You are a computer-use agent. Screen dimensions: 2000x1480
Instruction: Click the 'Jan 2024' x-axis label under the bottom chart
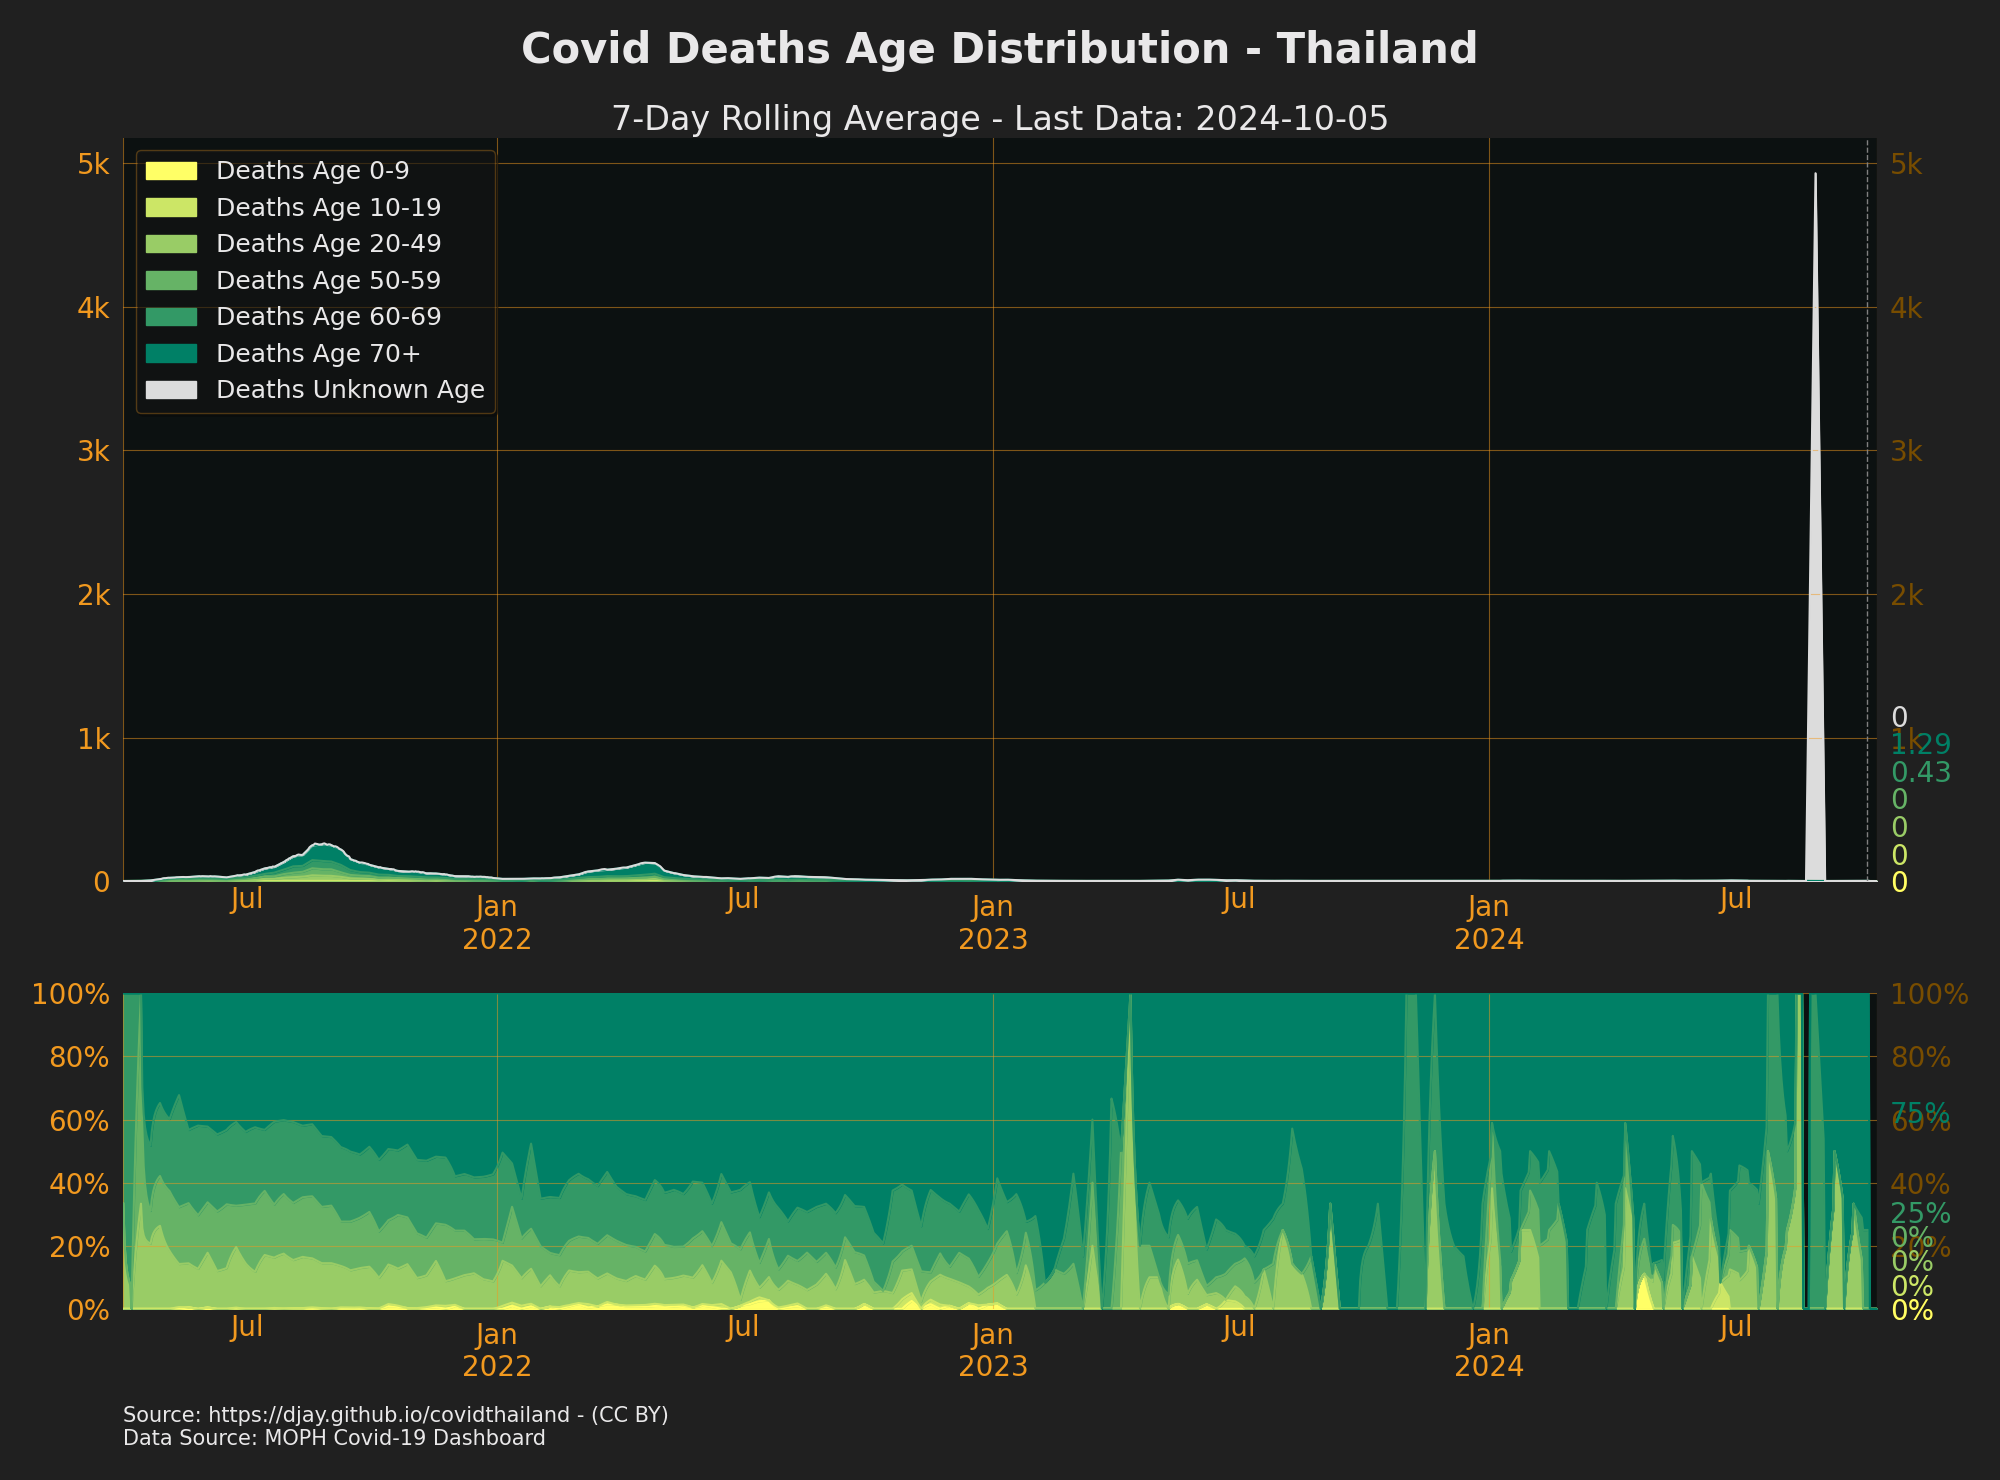pos(1489,1350)
